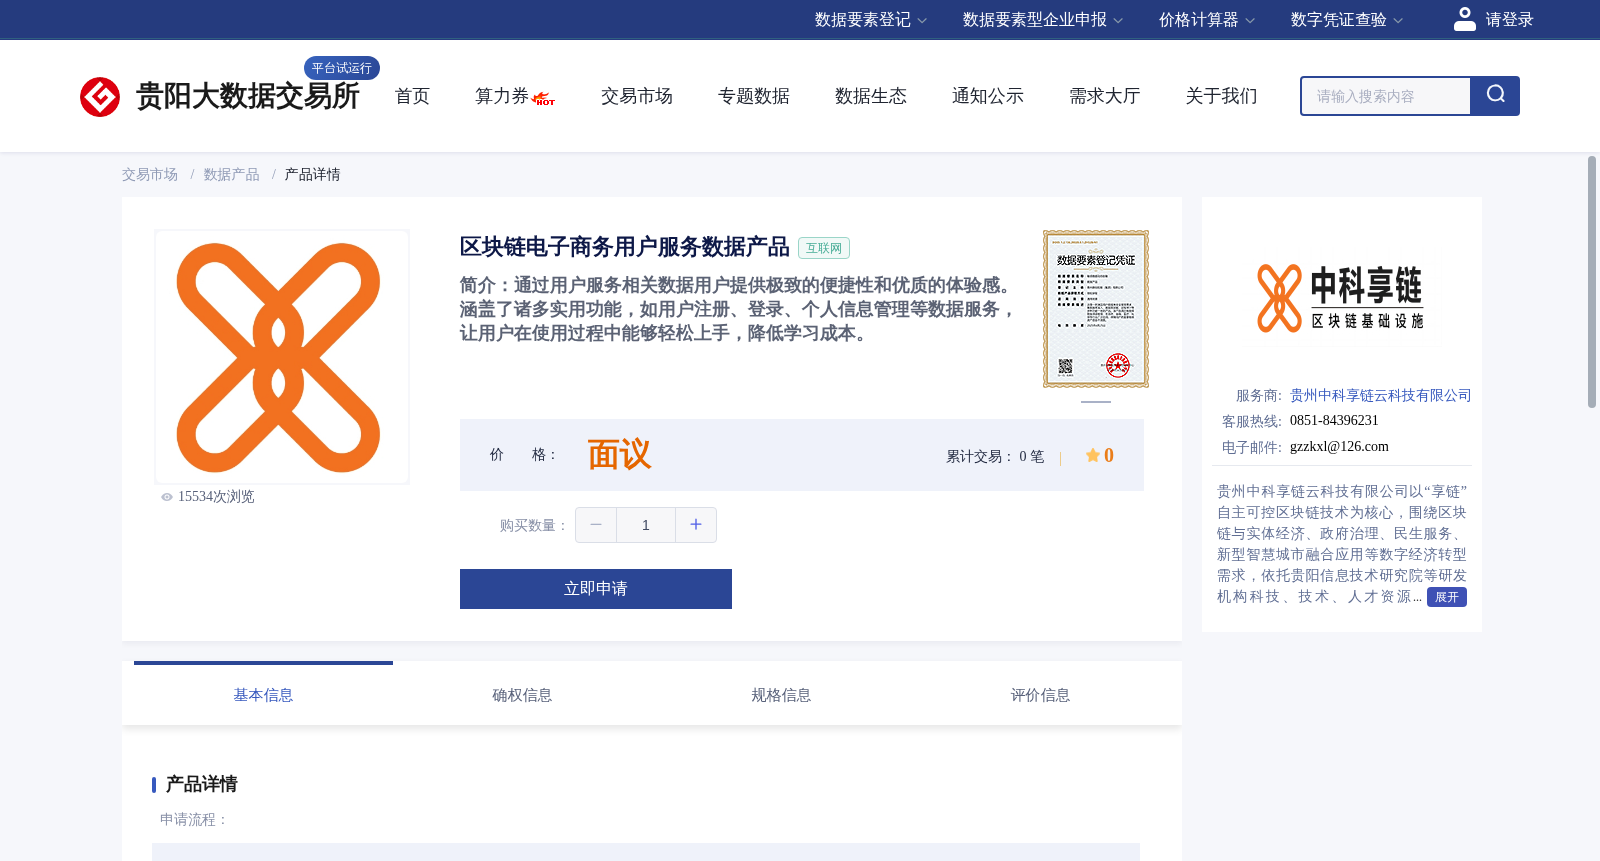Open 交易市场 in the main menu

click(x=637, y=96)
